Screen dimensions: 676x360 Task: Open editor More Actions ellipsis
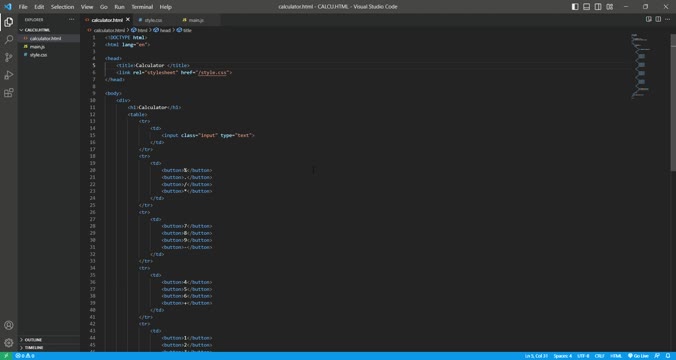coord(667,19)
